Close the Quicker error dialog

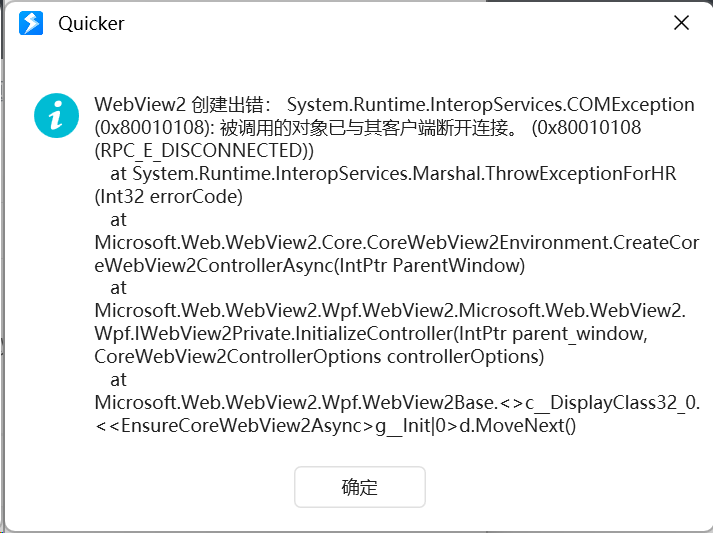pyautogui.click(x=681, y=23)
